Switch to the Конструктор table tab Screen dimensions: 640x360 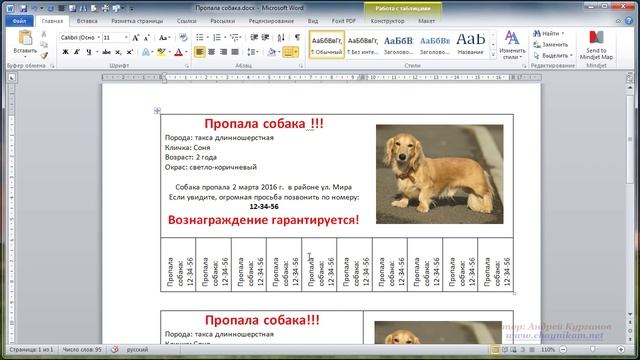coord(387,21)
